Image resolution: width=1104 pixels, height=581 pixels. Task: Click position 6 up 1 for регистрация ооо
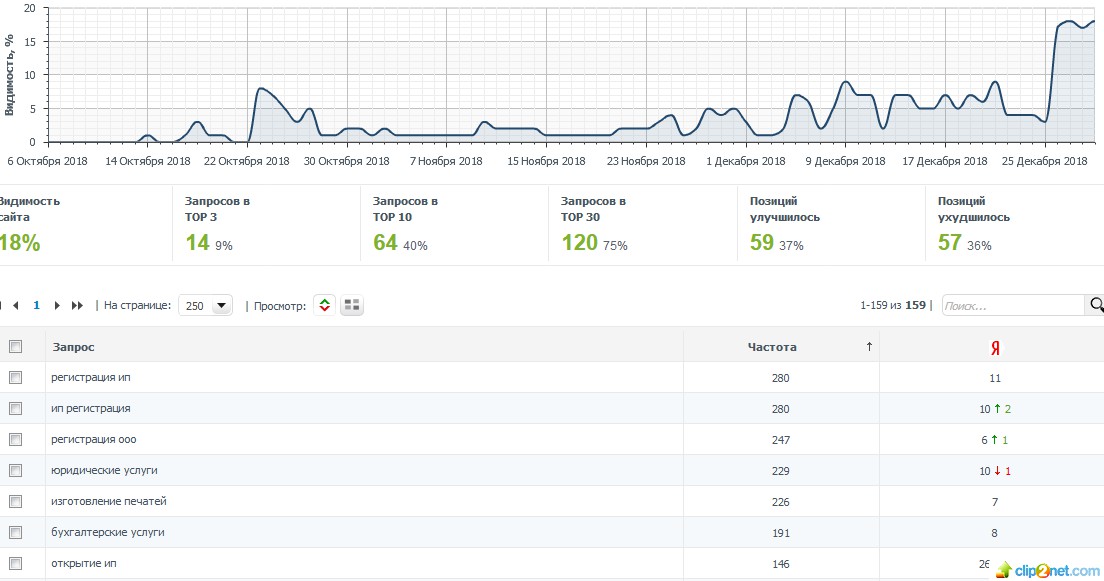coord(995,440)
